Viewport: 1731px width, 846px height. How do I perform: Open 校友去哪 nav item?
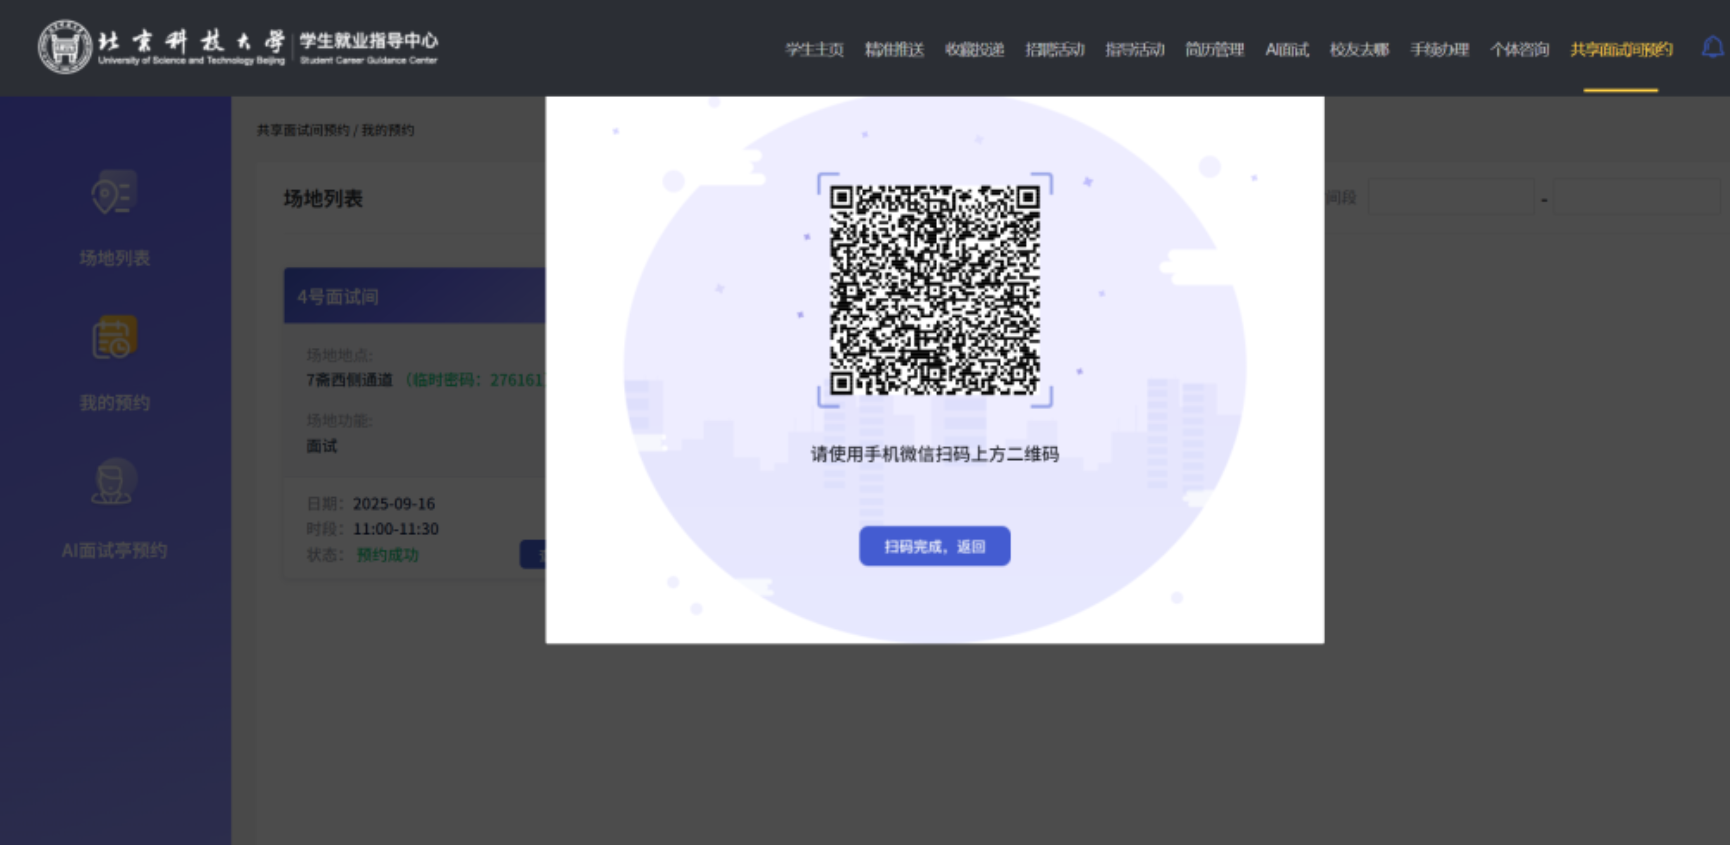click(1359, 49)
